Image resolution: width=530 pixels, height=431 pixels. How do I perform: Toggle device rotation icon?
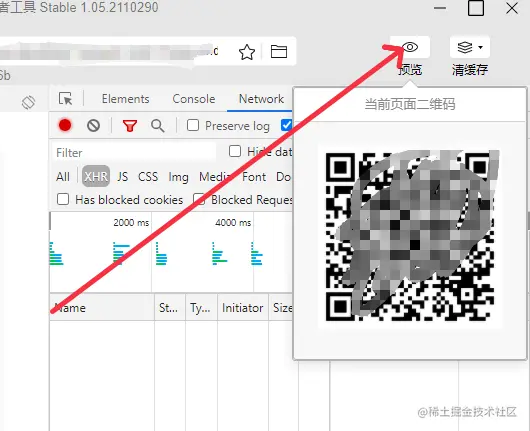[28, 102]
